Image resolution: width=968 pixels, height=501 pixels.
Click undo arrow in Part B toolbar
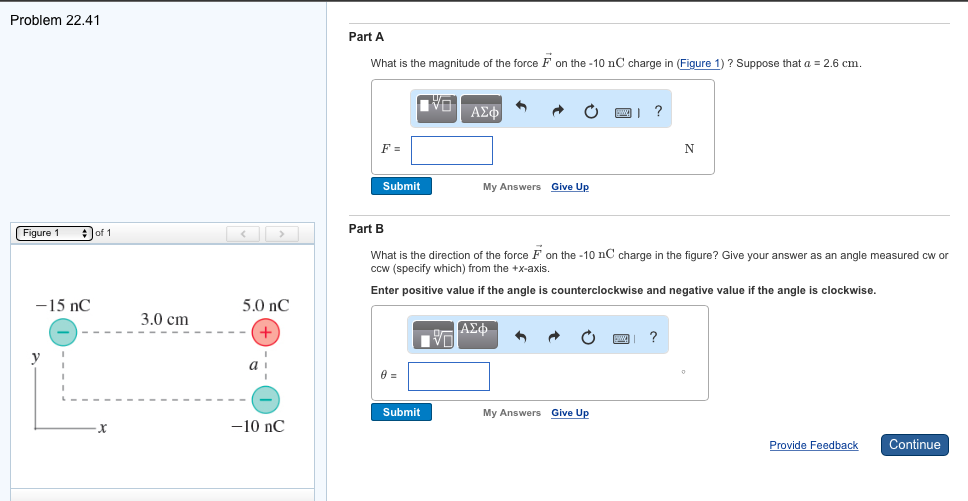point(520,337)
